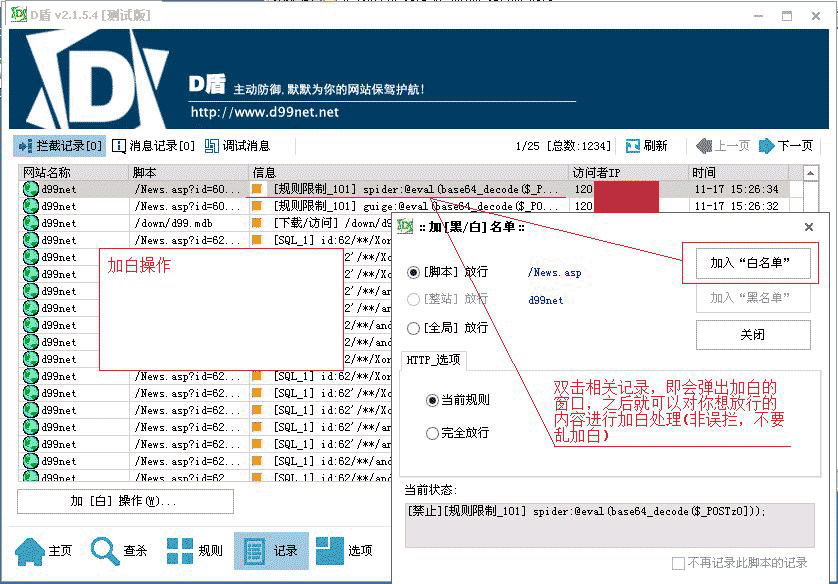The height and width of the screenshot is (584, 838).
Task: Click orange marker of spider:@eval row
Action: tap(257, 189)
